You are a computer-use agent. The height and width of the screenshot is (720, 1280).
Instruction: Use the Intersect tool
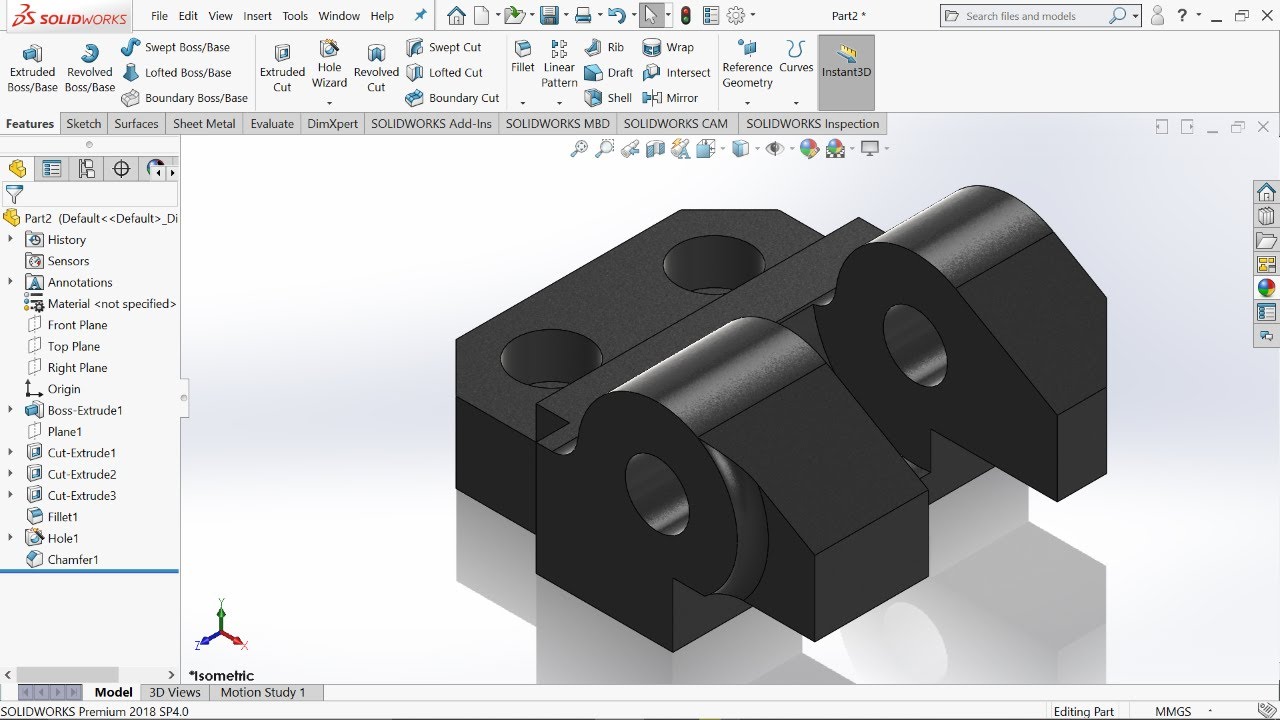coord(676,73)
